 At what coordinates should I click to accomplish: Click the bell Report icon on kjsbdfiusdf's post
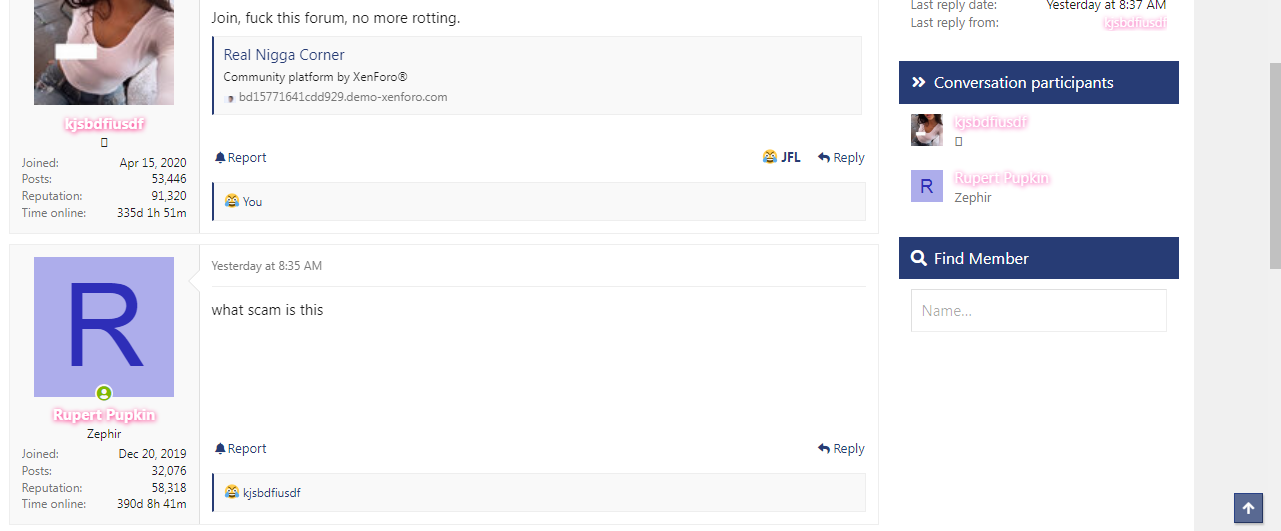point(220,157)
